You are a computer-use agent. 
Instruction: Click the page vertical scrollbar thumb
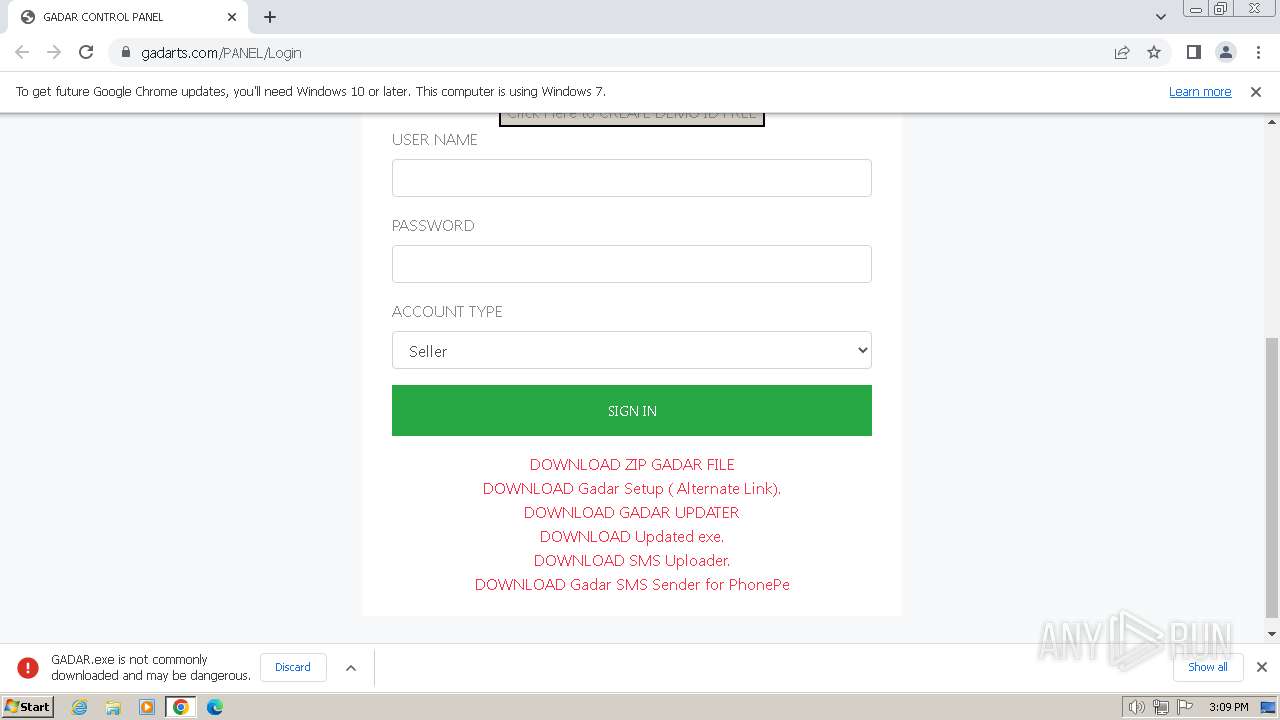(x=1272, y=477)
